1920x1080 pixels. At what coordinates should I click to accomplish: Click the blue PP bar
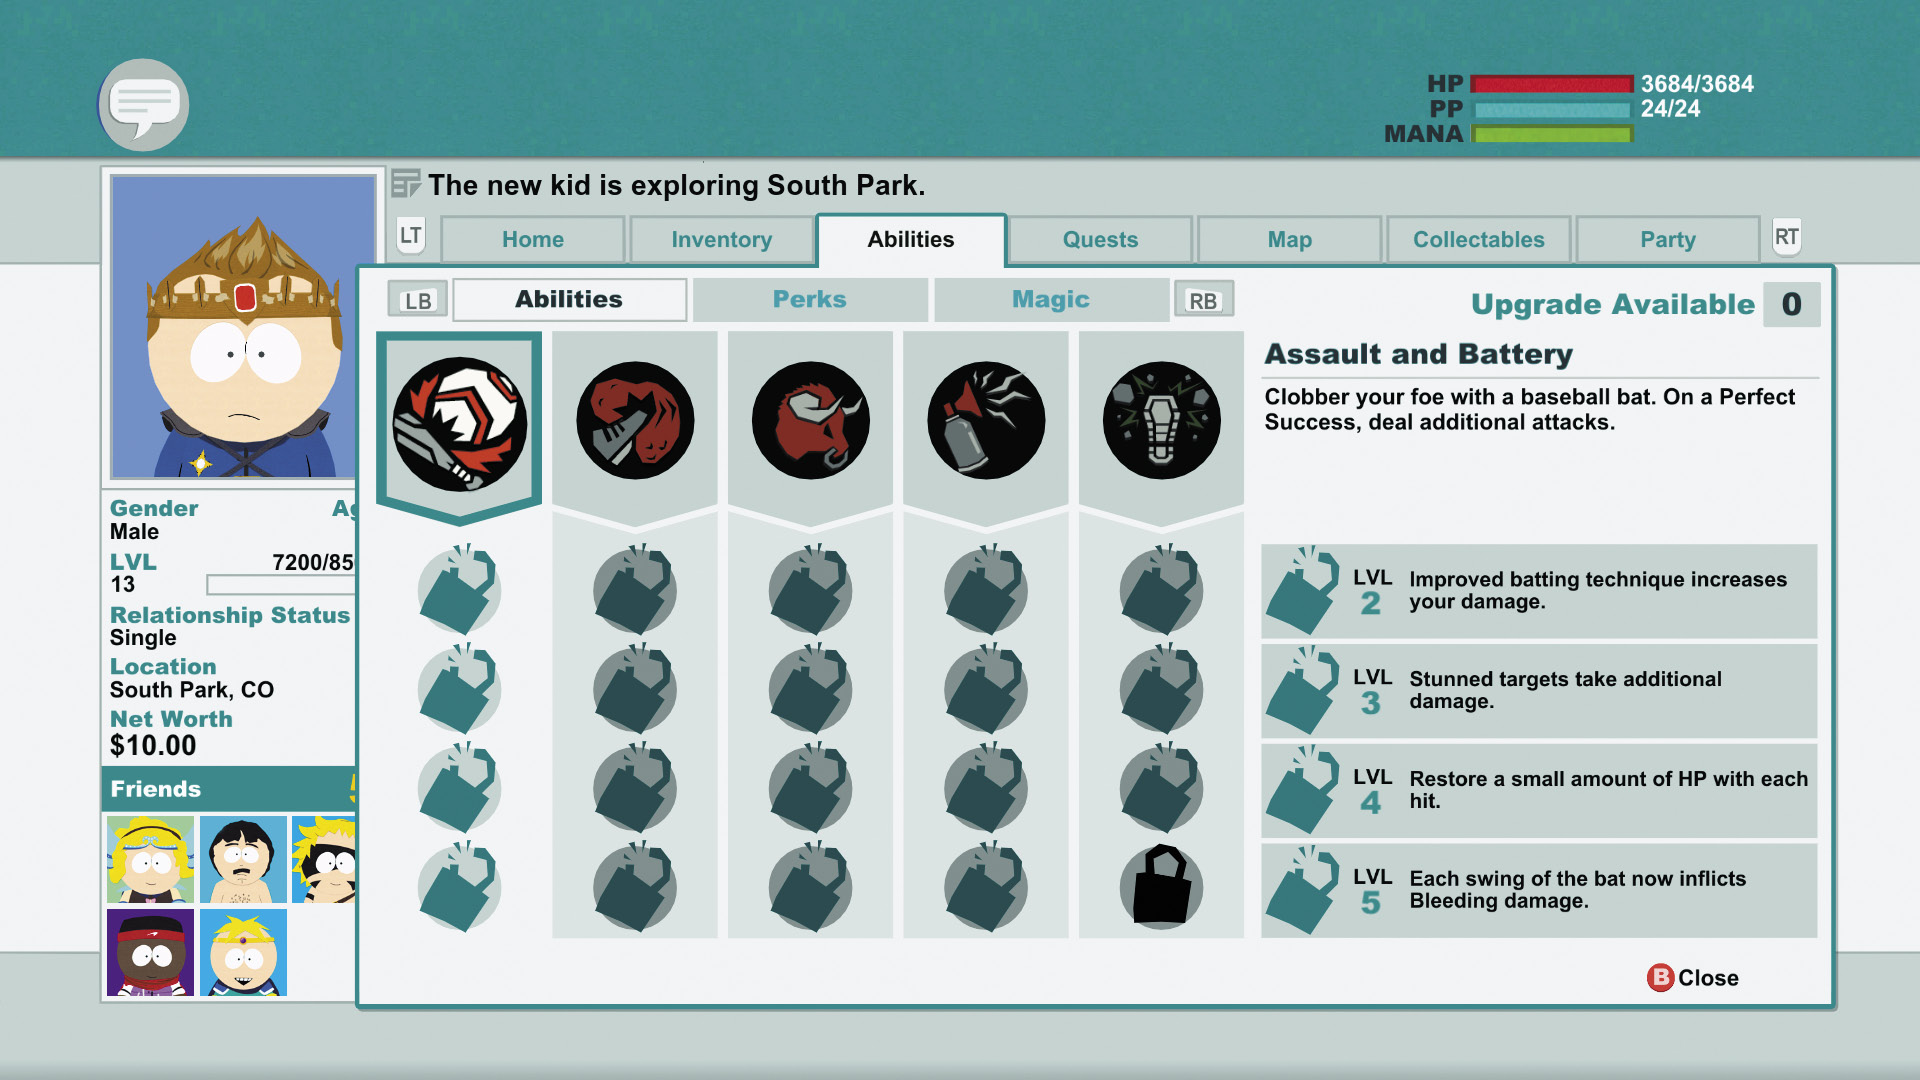[1552, 109]
